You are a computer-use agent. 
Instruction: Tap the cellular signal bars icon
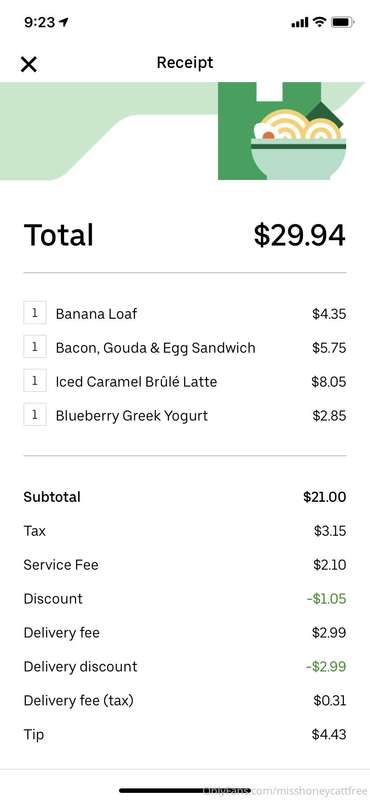pyautogui.click(x=300, y=22)
